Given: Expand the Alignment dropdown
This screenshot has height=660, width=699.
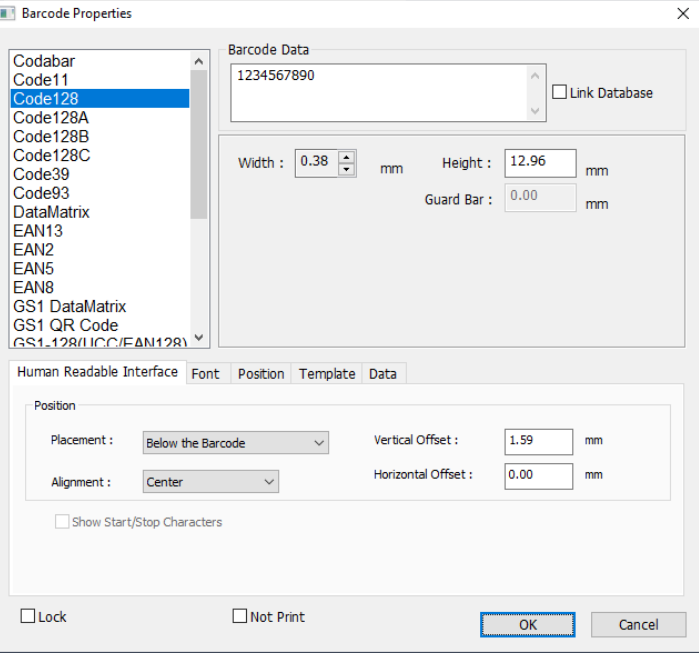Looking at the screenshot, I should (210, 482).
